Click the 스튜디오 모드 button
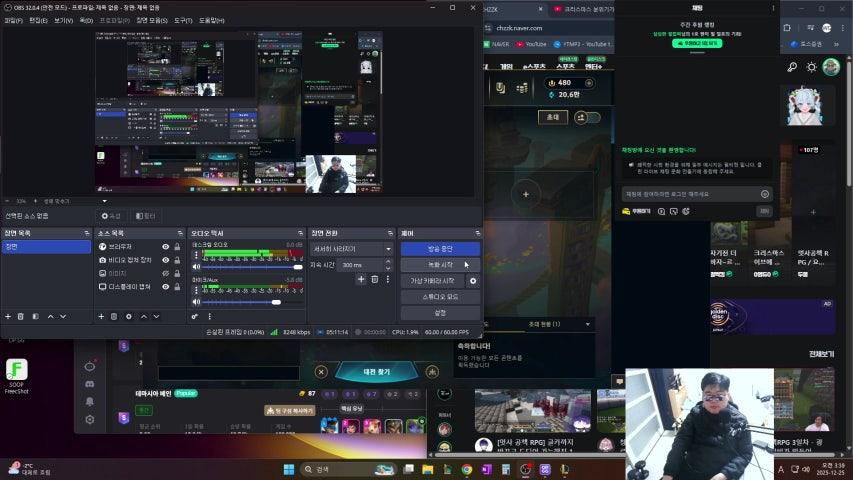Viewport: 853px width, 480px height. 440,297
